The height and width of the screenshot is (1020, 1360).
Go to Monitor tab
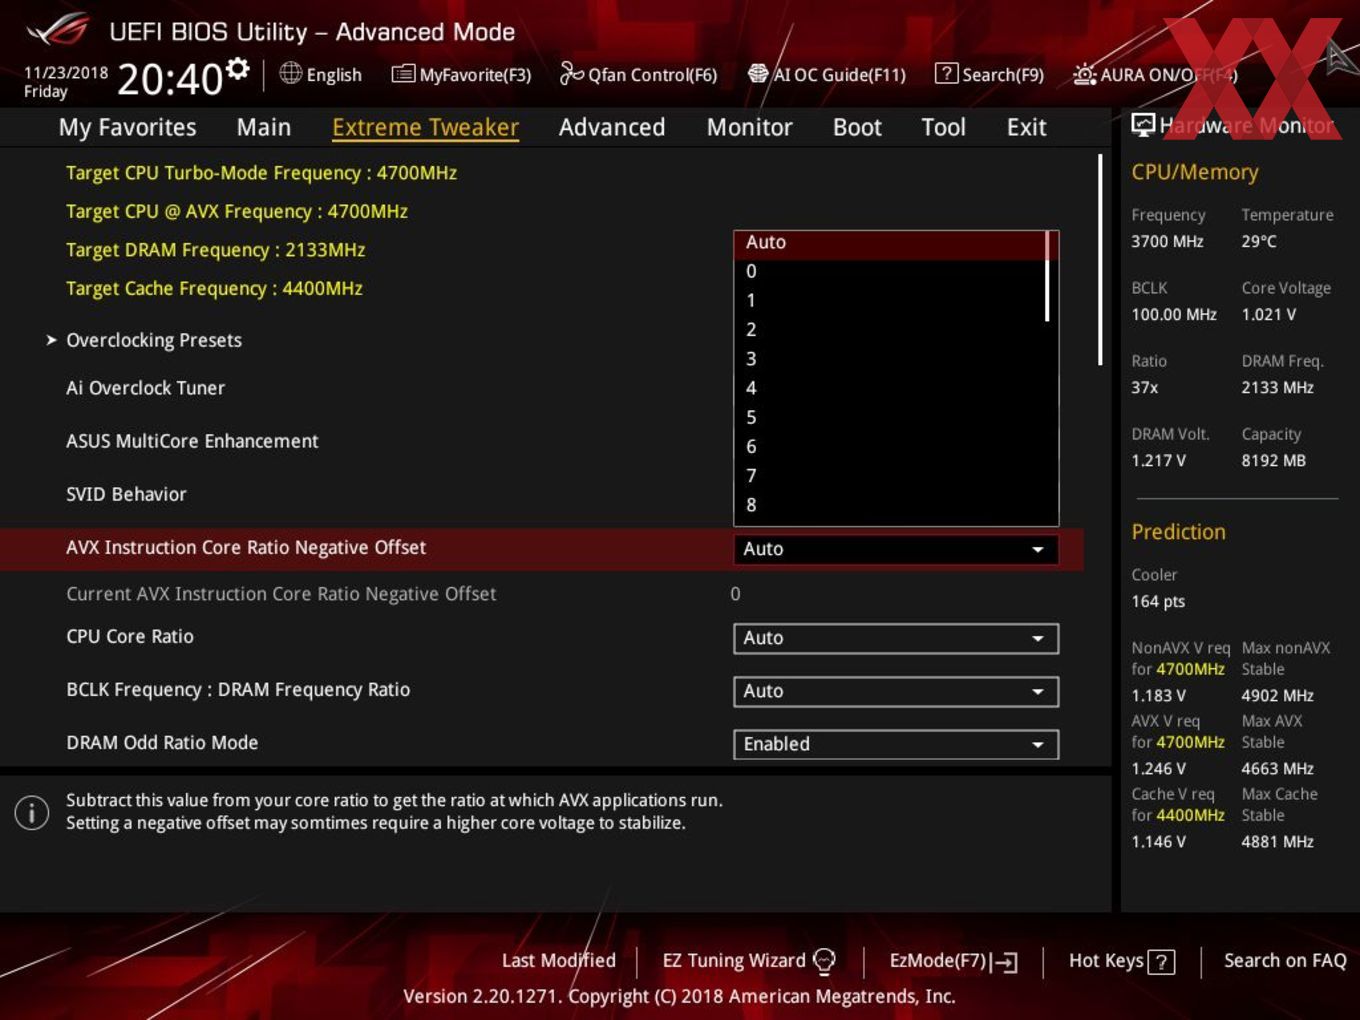click(749, 127)
